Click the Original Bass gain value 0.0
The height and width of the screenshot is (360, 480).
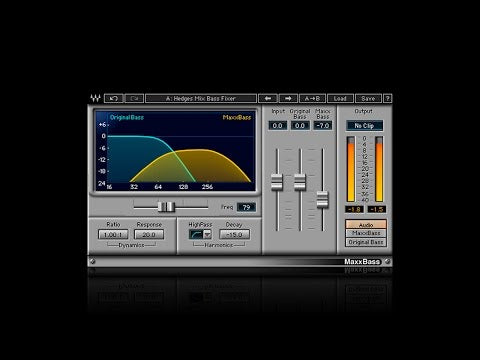pyautogui.click(x=300, y=126)
